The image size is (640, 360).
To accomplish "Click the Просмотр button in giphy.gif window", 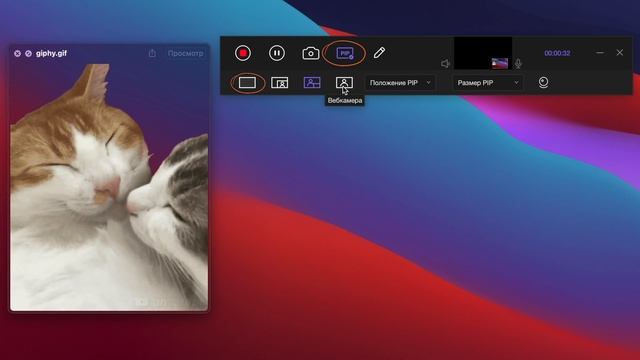I will [x=185, y=53].
